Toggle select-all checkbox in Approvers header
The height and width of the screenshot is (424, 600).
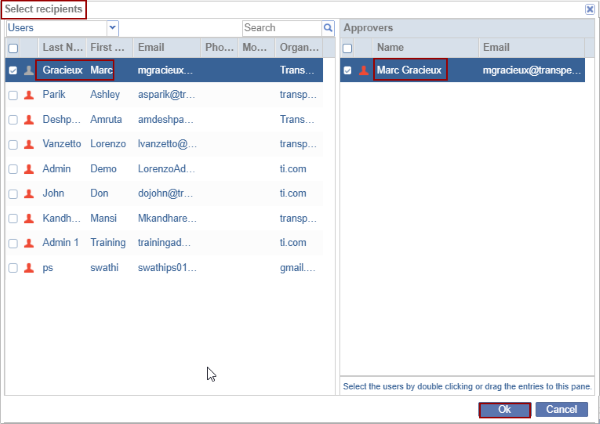[348, 48]
